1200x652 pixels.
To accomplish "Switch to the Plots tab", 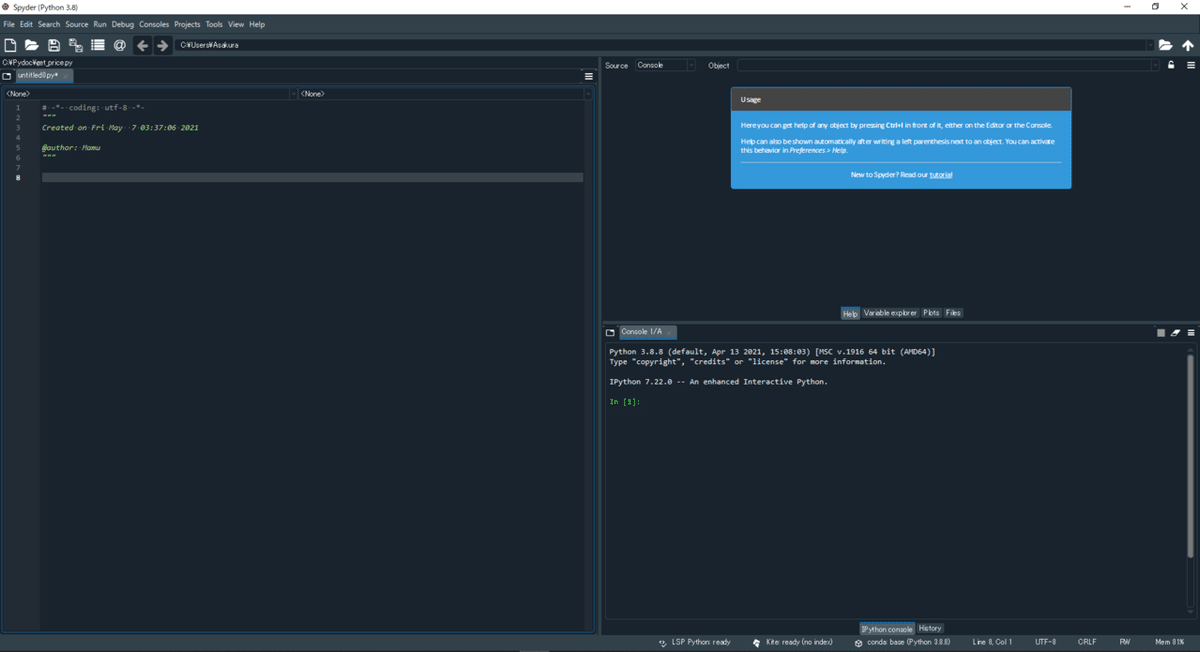I will pyautogui.click(x=931, y=313).
